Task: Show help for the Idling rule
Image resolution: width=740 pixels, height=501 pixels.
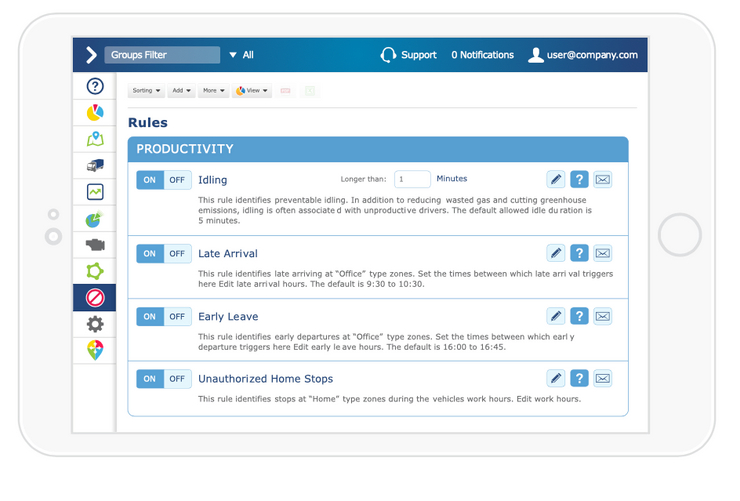Action: (x=579, y=179)
